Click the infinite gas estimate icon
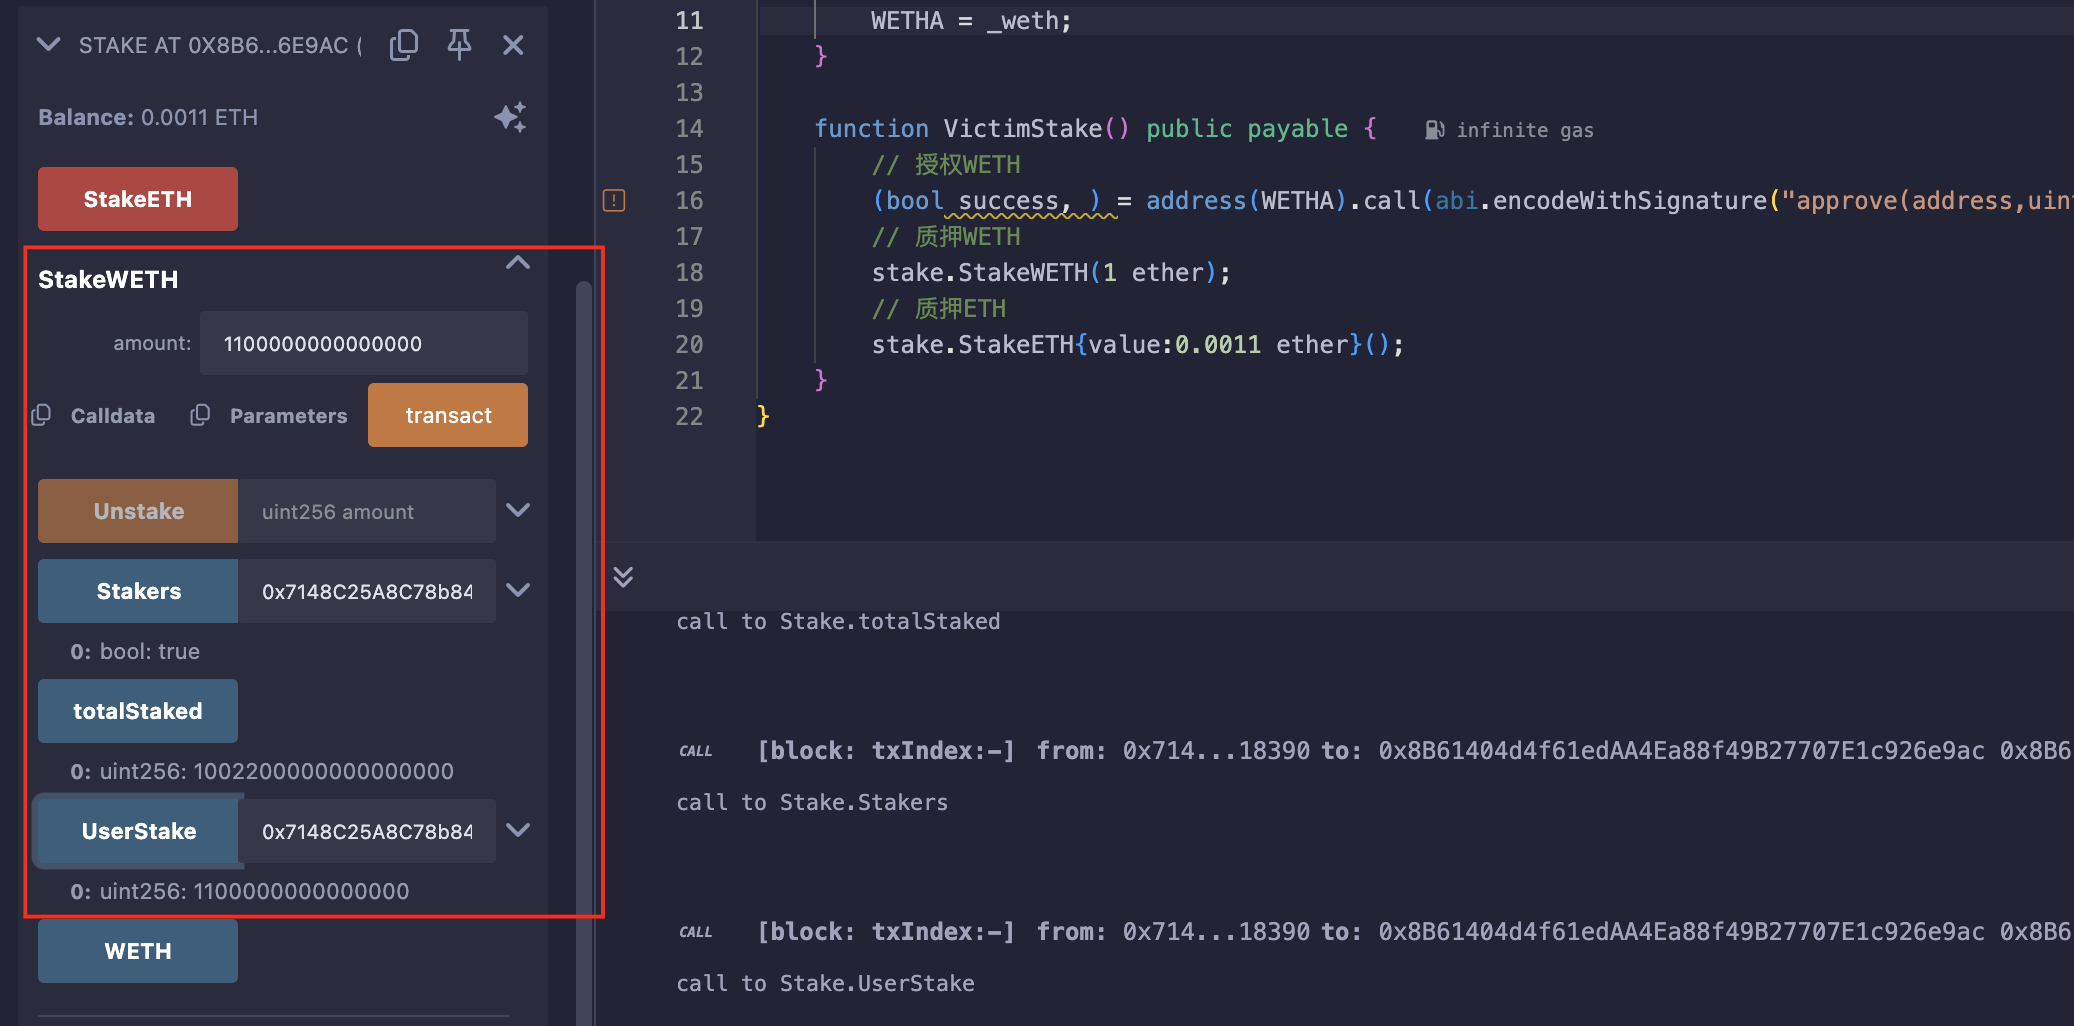Viewport: 2074px width, 1026px height. pyautogui.click(x=1434, y=130)
